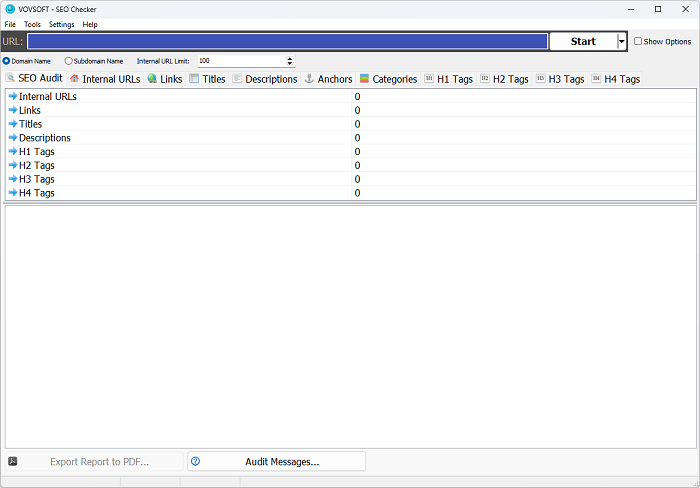The image size is (700, 488).
Task: Click the colored Categories tab icon
Action: click(364, 79)
